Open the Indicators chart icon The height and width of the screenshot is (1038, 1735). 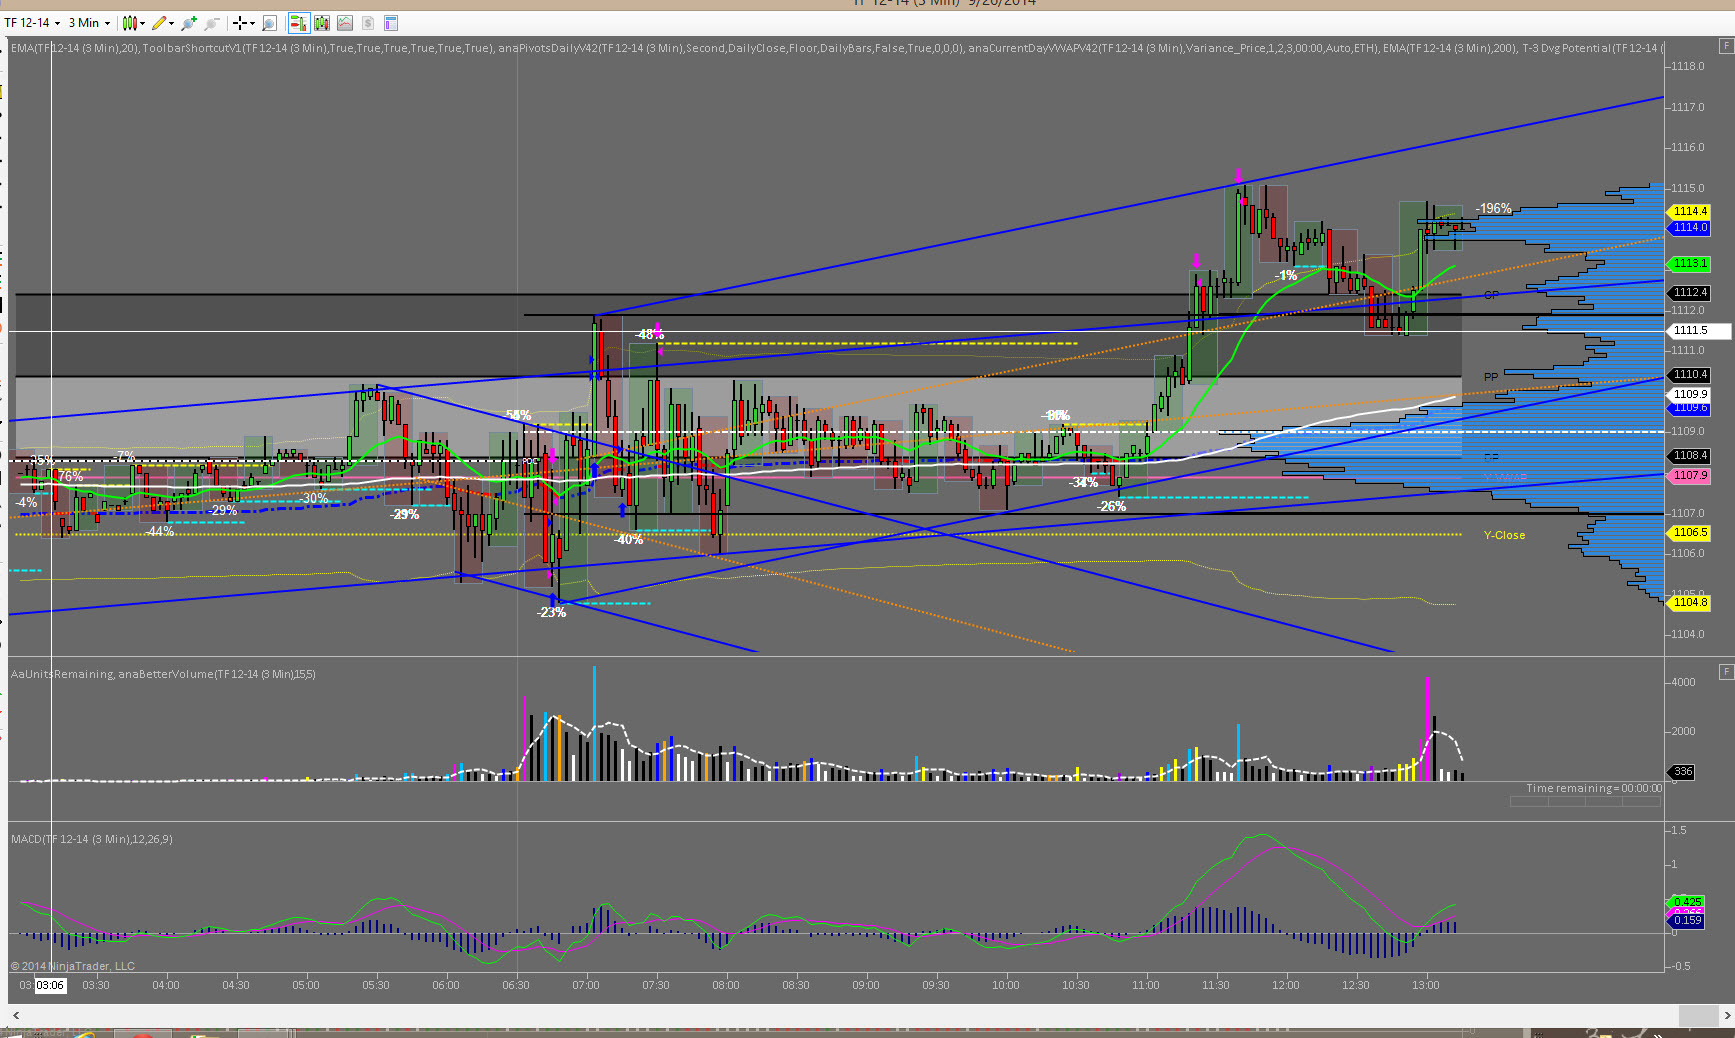(x=345, y=23)
